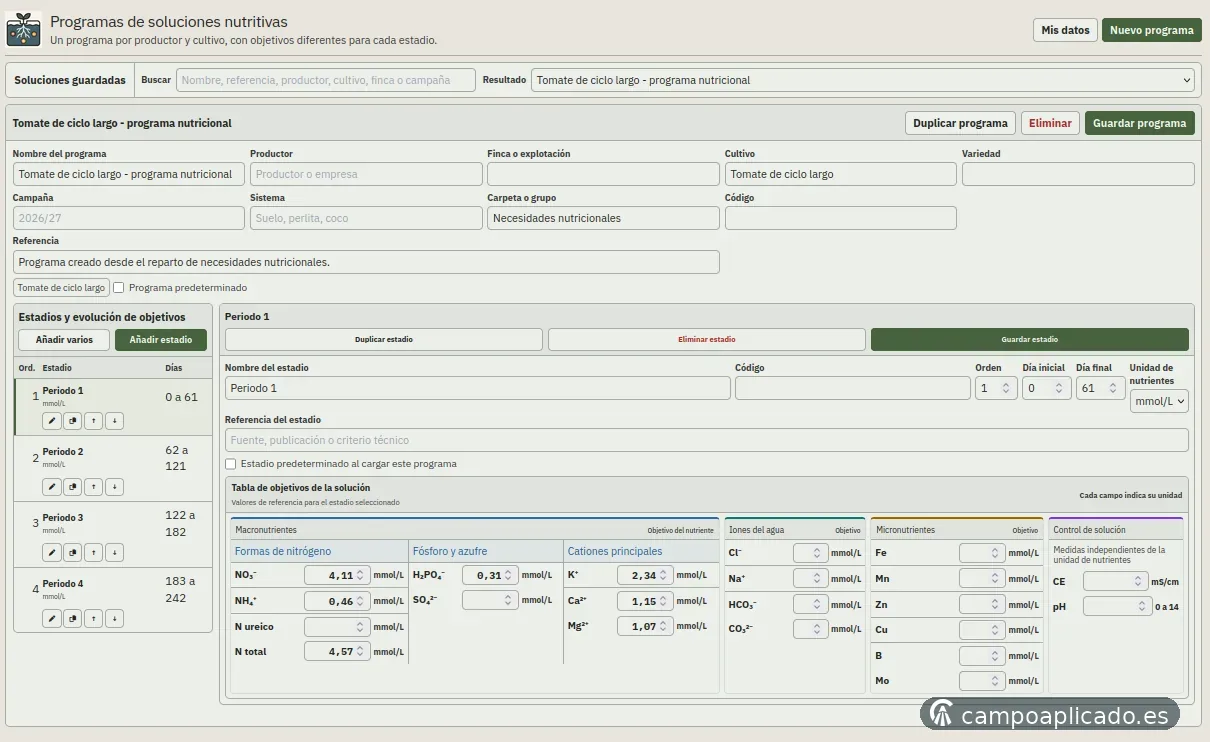Click the CE value field
This screenshot has width=1210, height=742.
pos(1115,581)
